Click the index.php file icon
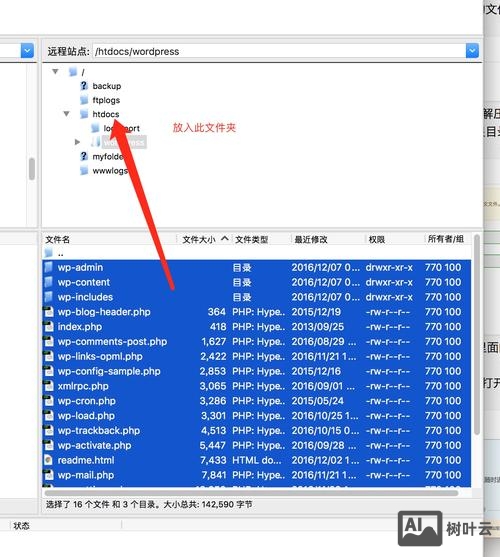500x557 pixels. tap(49, 327)
